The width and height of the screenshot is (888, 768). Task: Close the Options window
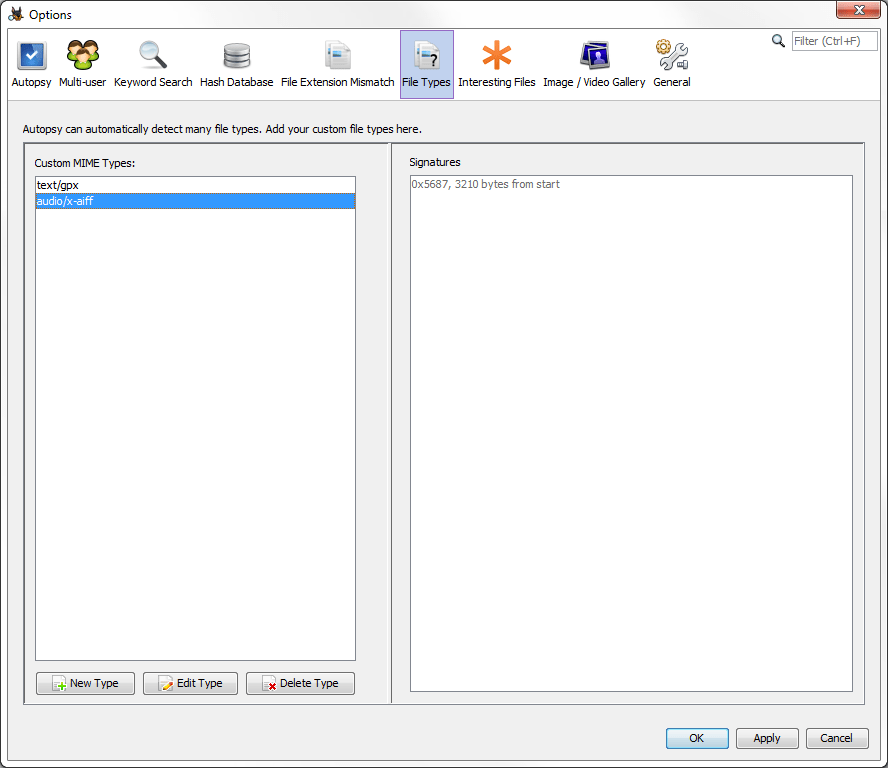click(859, 10)
